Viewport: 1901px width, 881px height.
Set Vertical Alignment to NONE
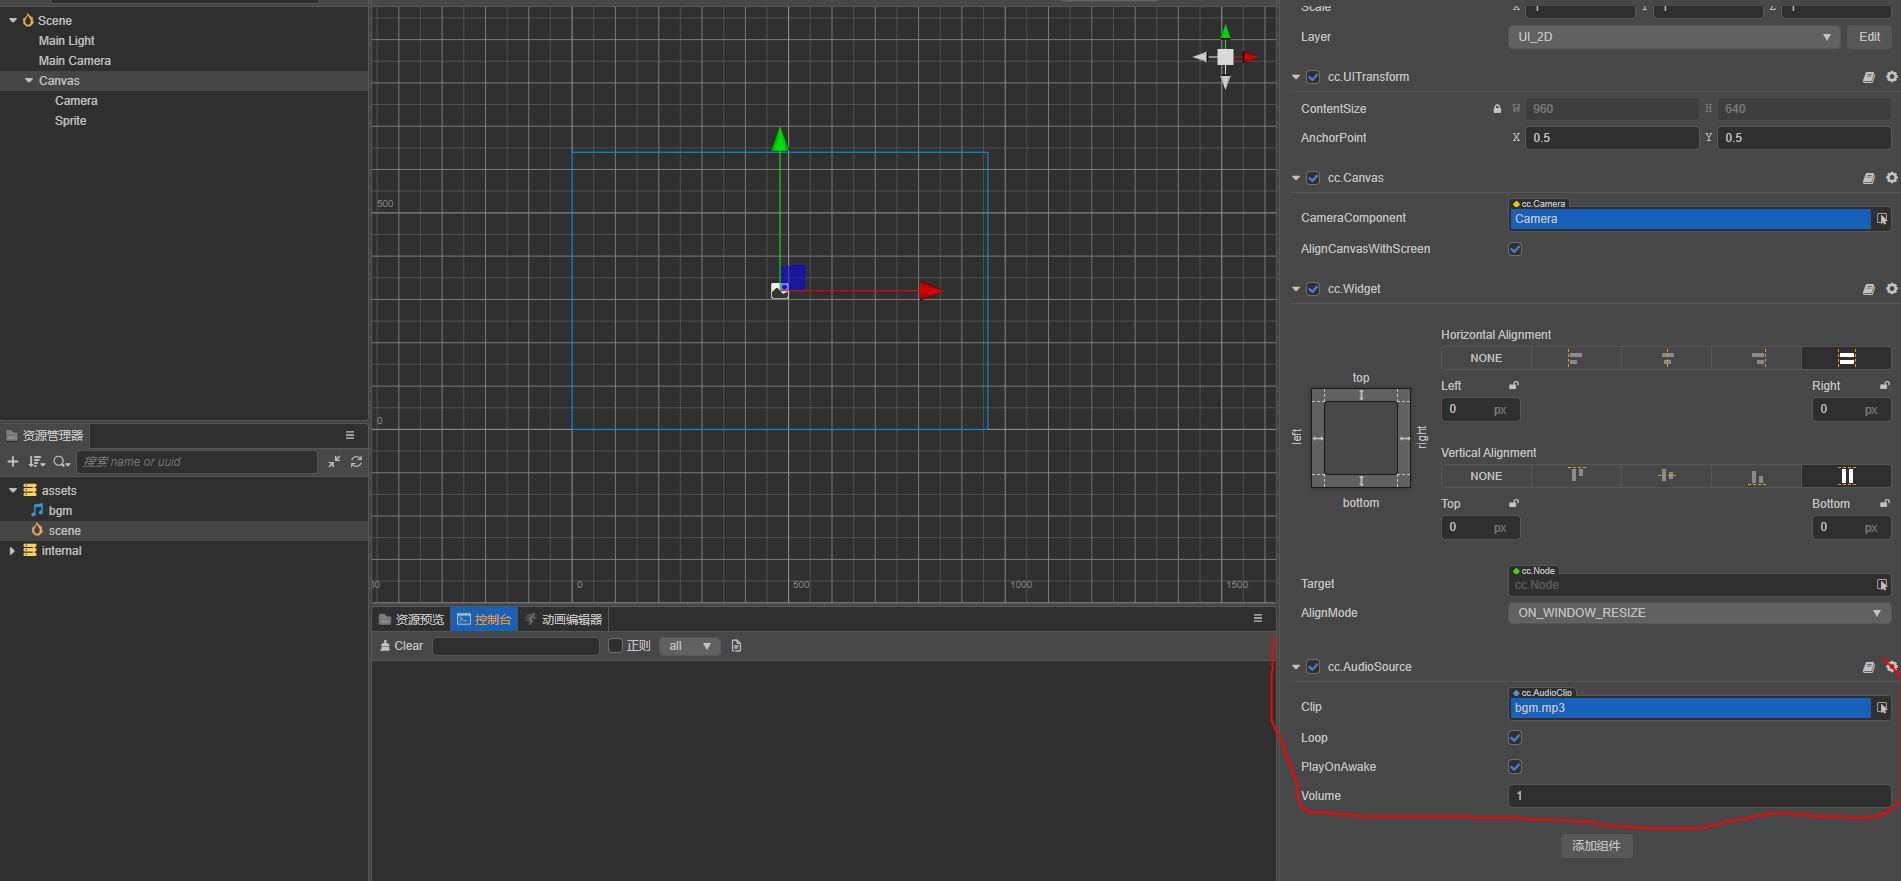coord(1486,476)
